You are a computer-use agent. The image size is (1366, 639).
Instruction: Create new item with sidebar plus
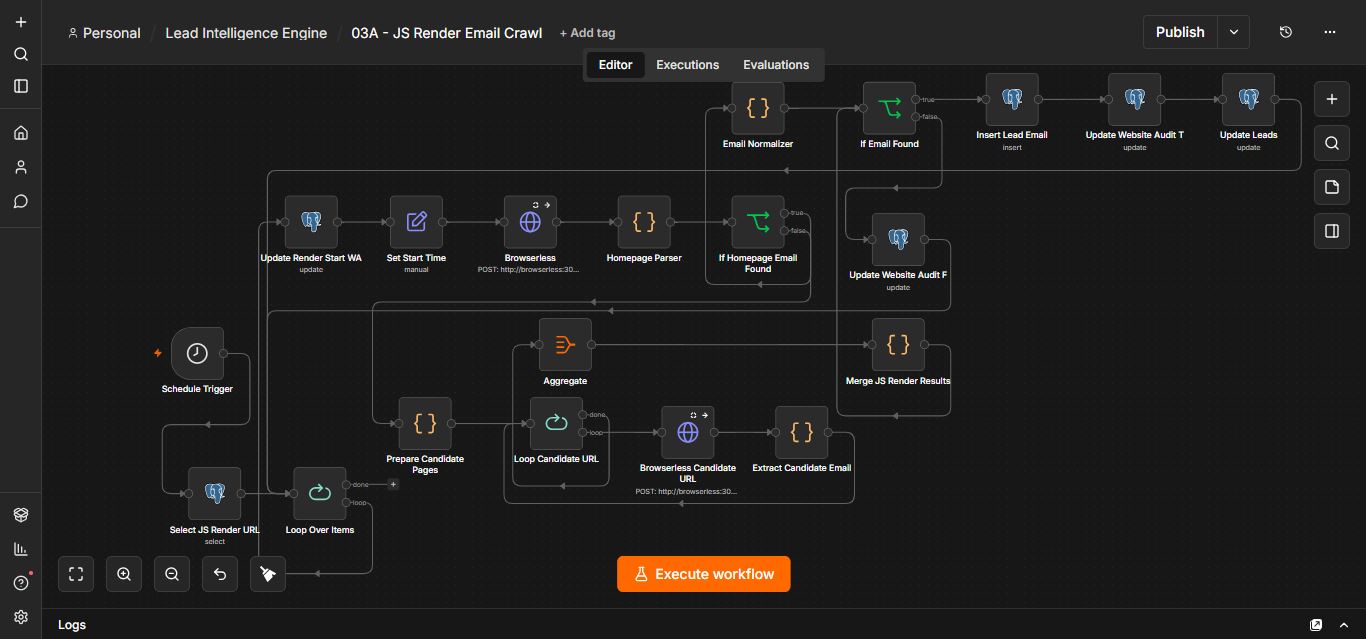[x=21, y=22]
